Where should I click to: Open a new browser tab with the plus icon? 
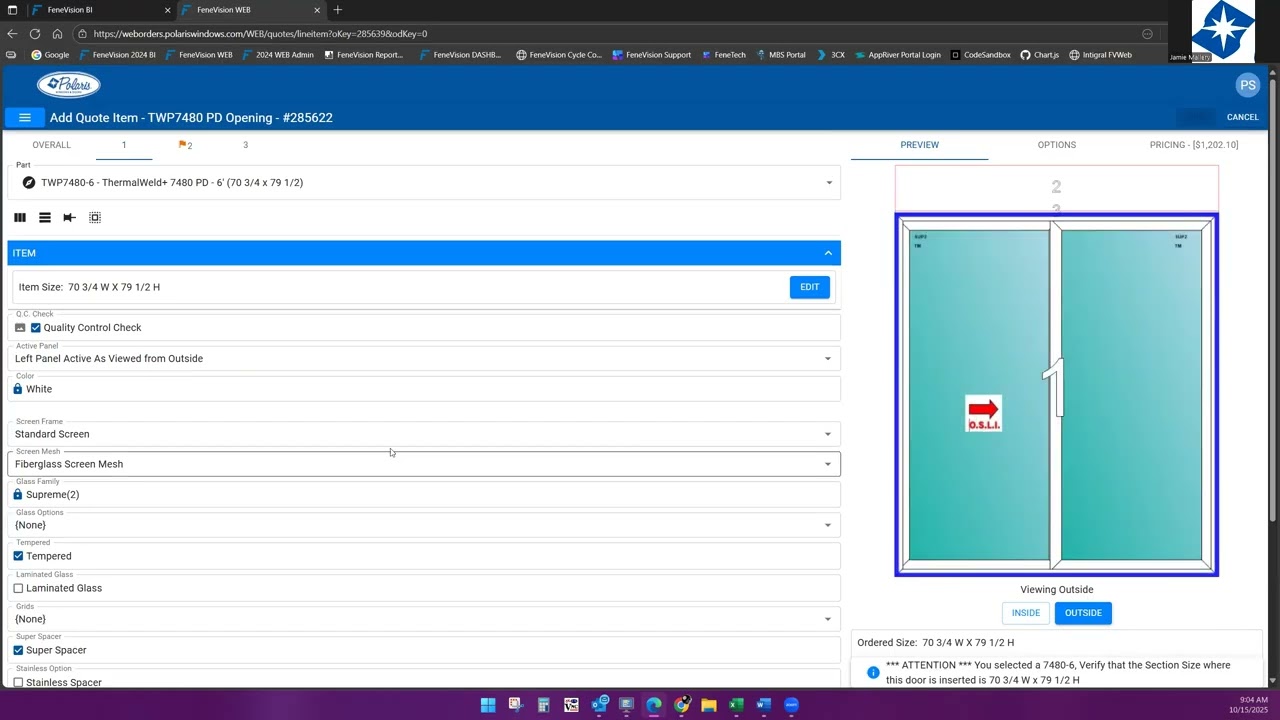[x=338, y=10]
